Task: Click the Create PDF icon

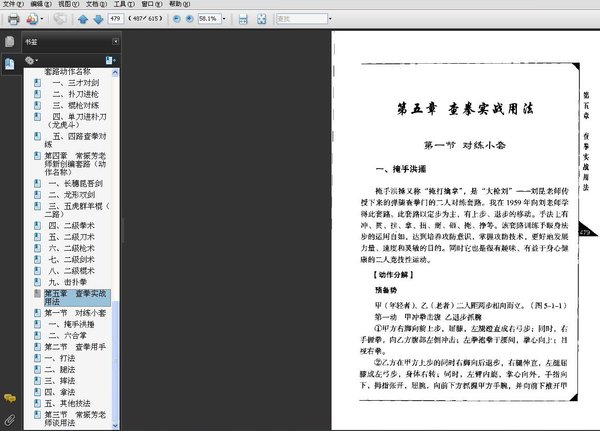Action: [x=32, y=19]
